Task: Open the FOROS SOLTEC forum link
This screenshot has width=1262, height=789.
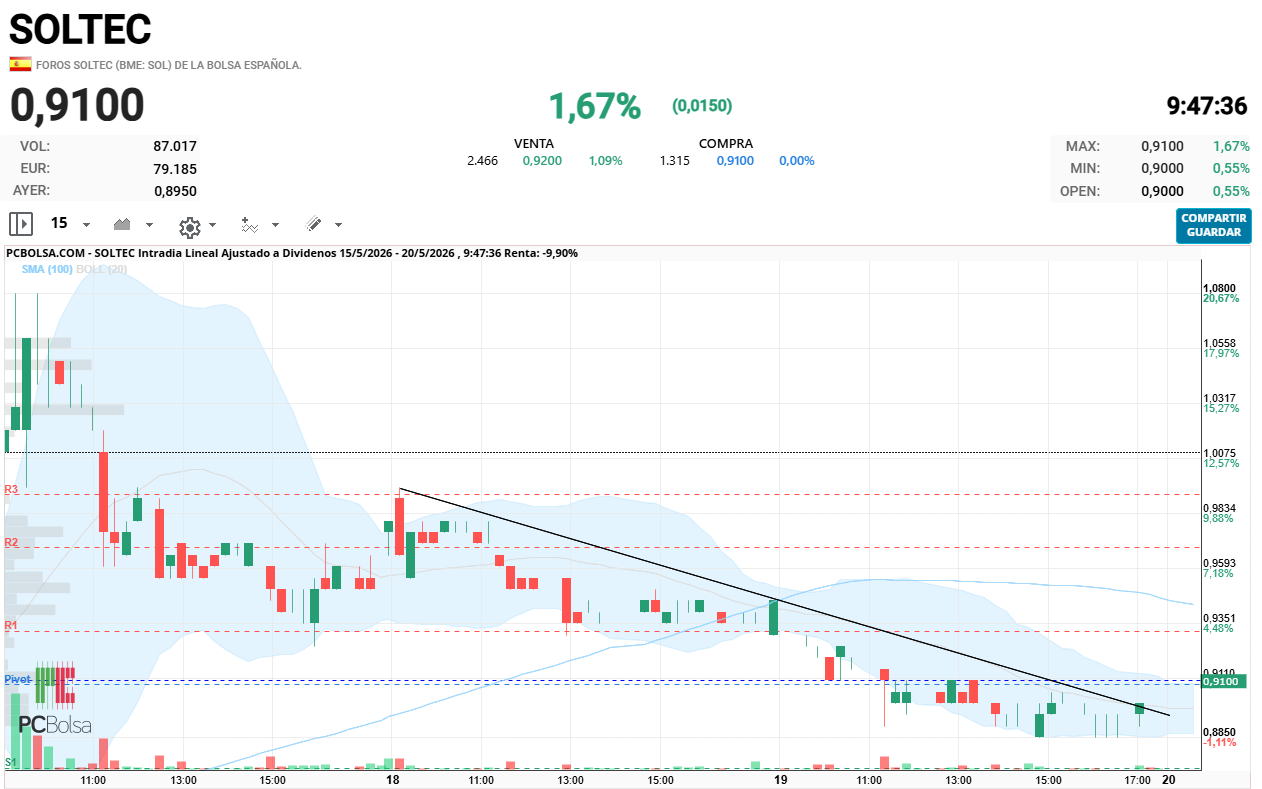Action: click(168, 65)
